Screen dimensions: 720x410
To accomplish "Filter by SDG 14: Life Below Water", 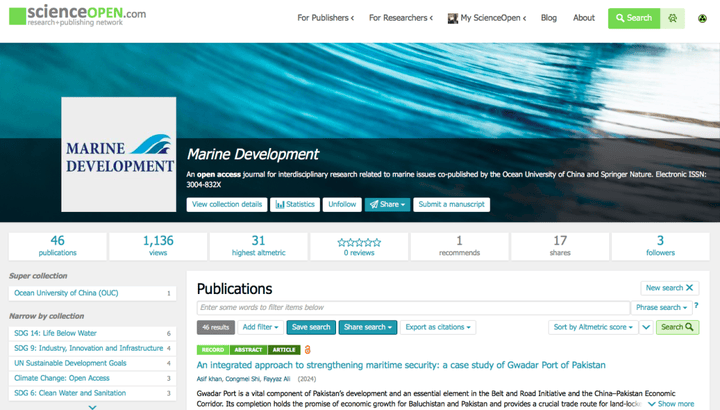I will pos(92,333).
